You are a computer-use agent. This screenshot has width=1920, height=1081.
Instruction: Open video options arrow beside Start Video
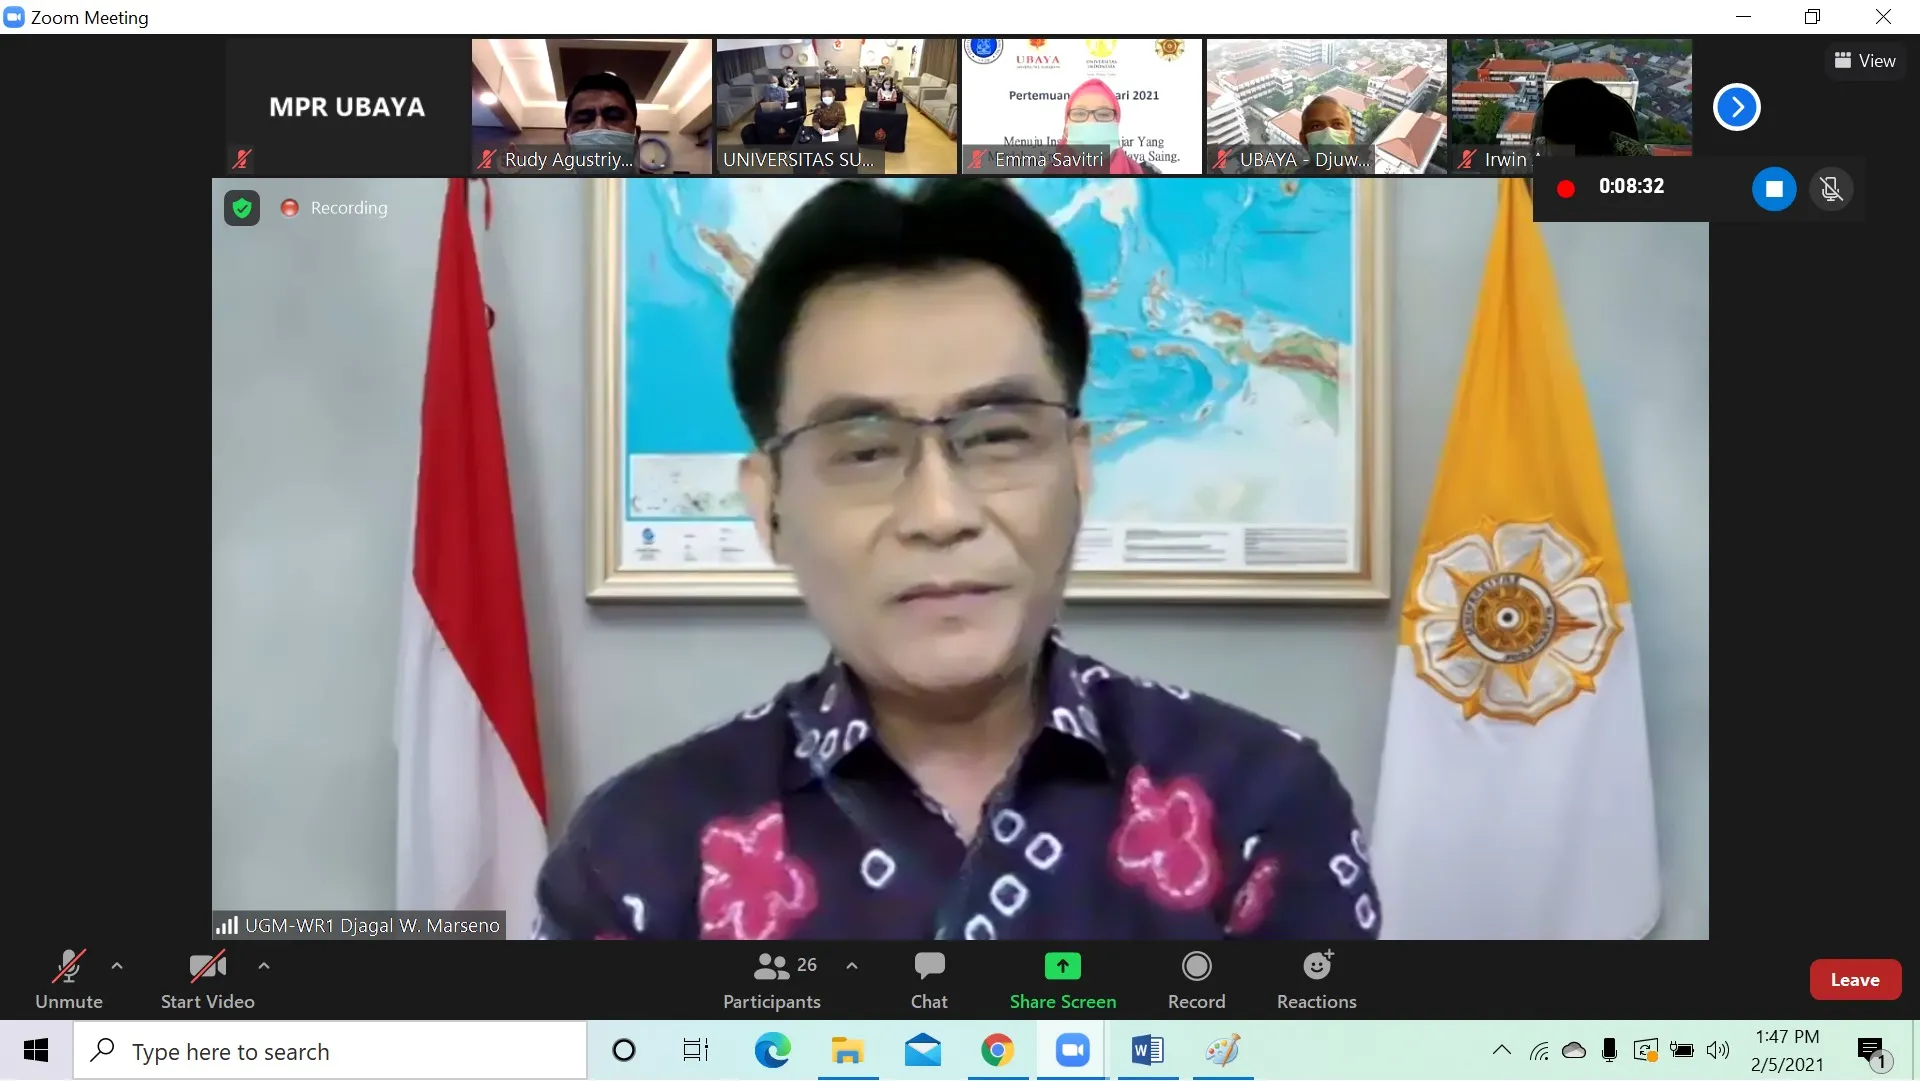click(x=264, y=966)
